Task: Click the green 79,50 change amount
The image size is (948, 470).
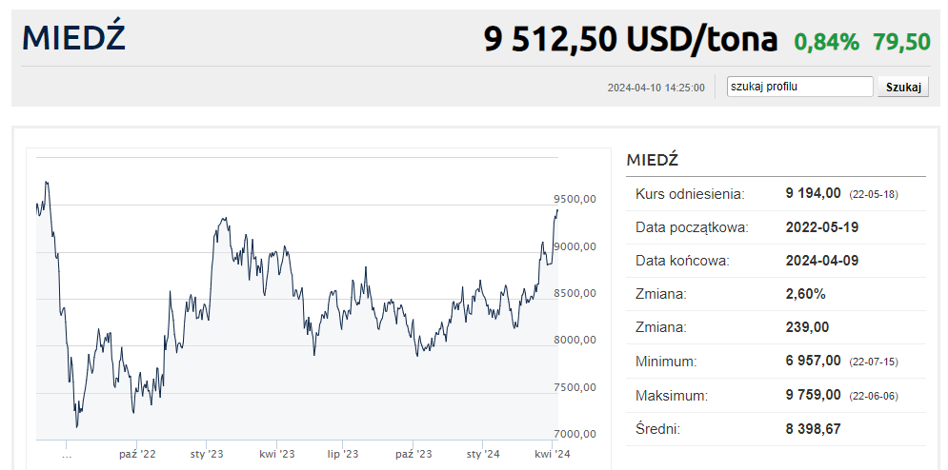Action: [x=901, y=41]
